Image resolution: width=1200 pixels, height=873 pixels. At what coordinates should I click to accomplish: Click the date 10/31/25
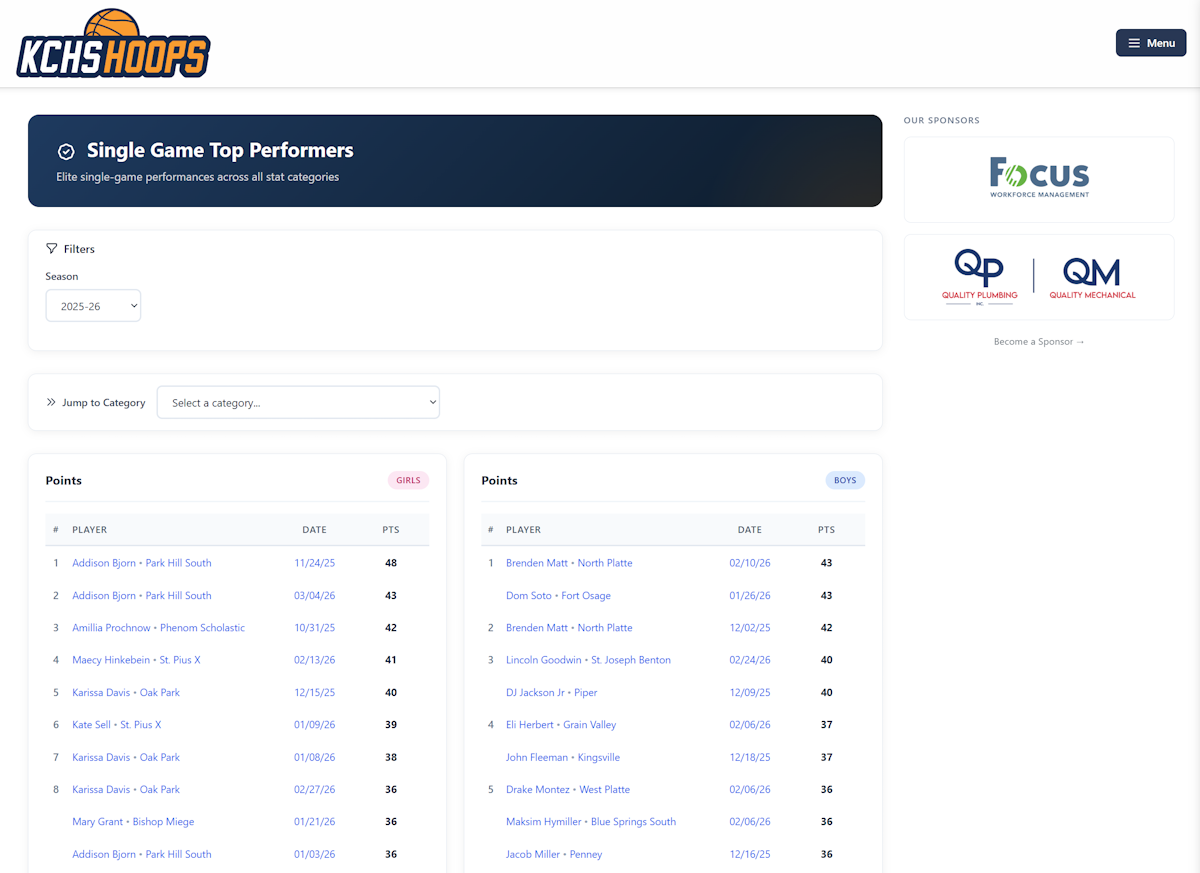click(314, 628)
